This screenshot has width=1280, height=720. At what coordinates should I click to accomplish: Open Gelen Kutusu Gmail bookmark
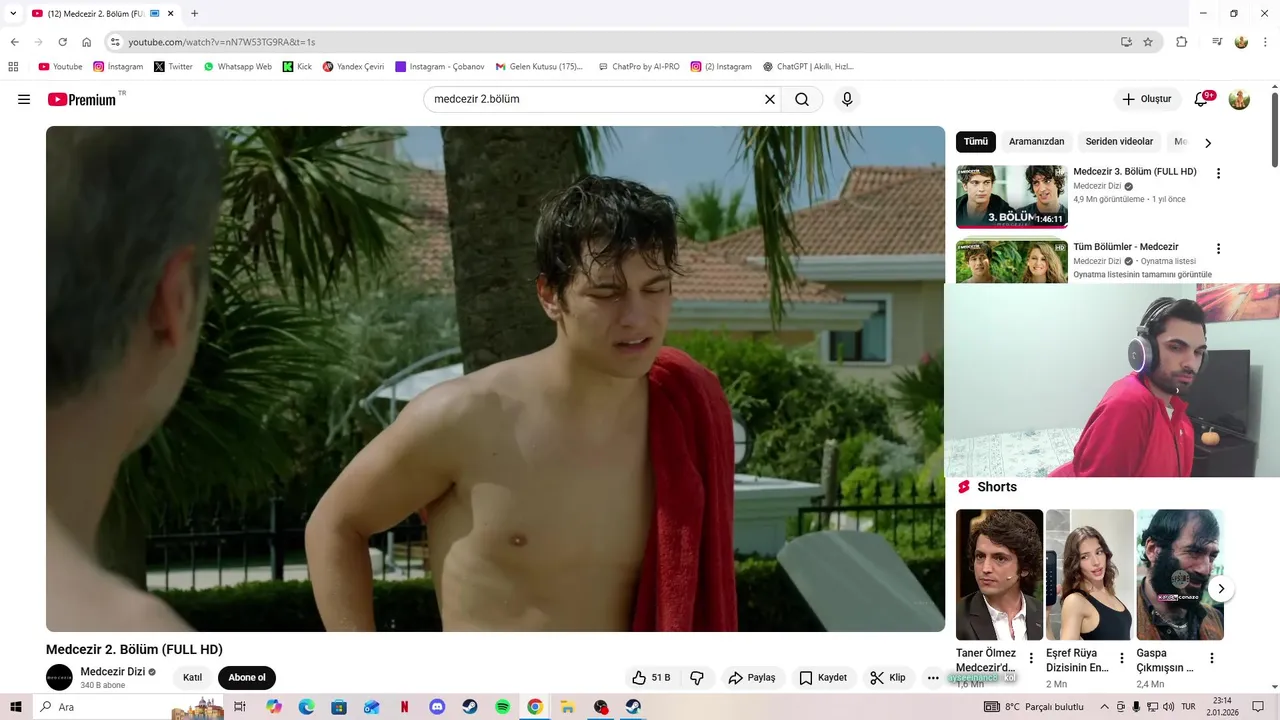coord(539,67)
